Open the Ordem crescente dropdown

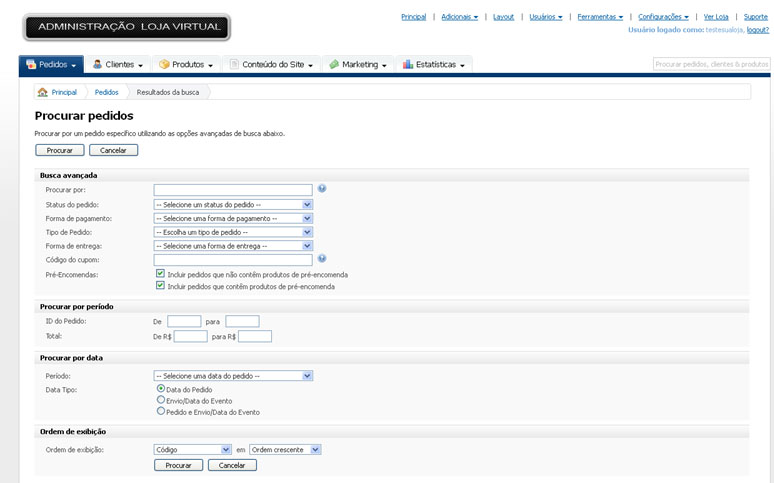285,449
